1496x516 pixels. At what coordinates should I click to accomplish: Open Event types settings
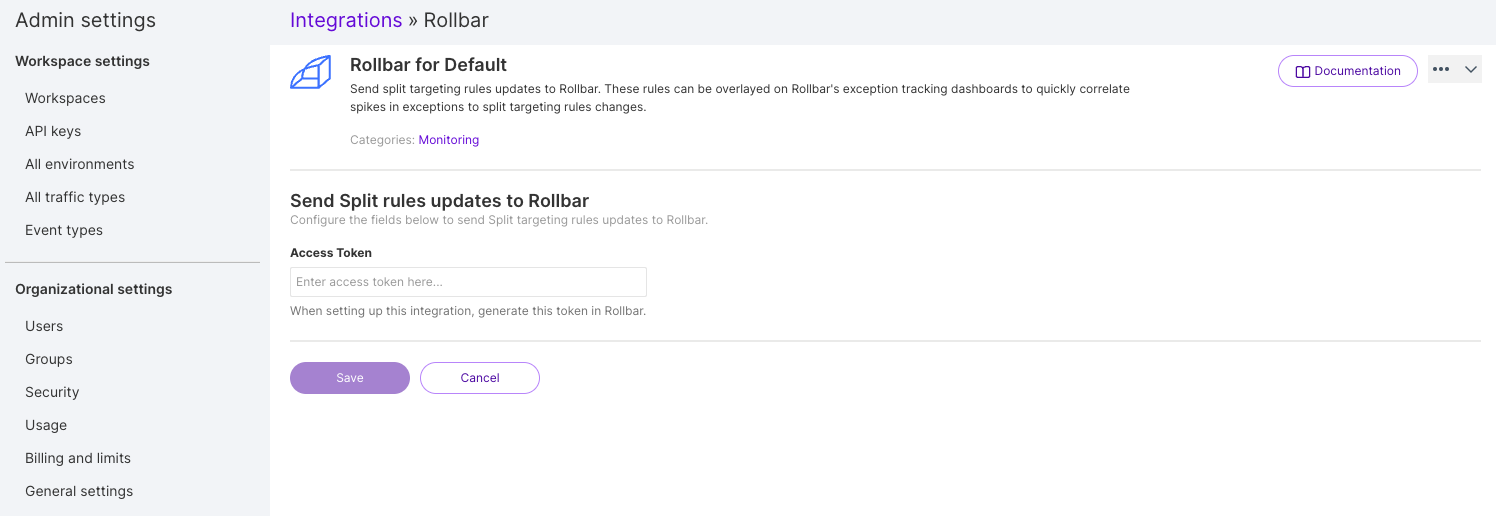(64, 230)
